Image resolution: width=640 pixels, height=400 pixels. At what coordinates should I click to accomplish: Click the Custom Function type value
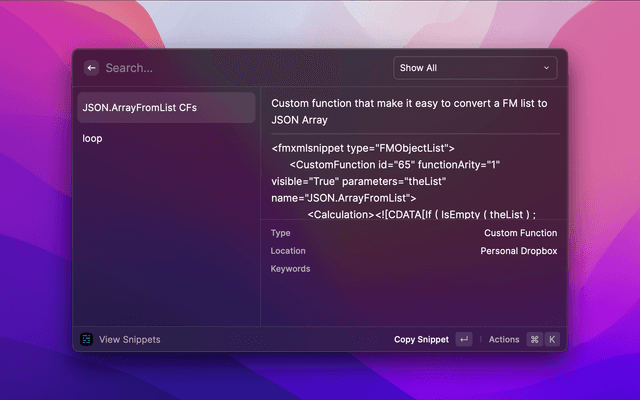pyautogui.click(x=520, y=233)
